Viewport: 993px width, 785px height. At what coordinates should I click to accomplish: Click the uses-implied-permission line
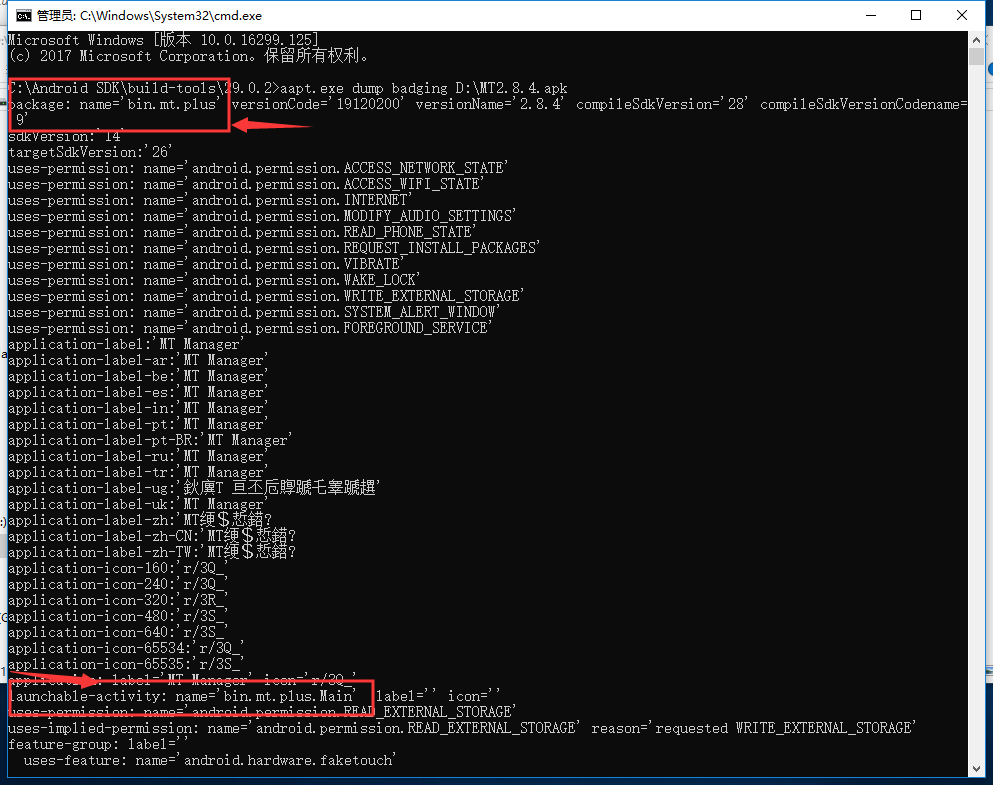click(462, 728)
